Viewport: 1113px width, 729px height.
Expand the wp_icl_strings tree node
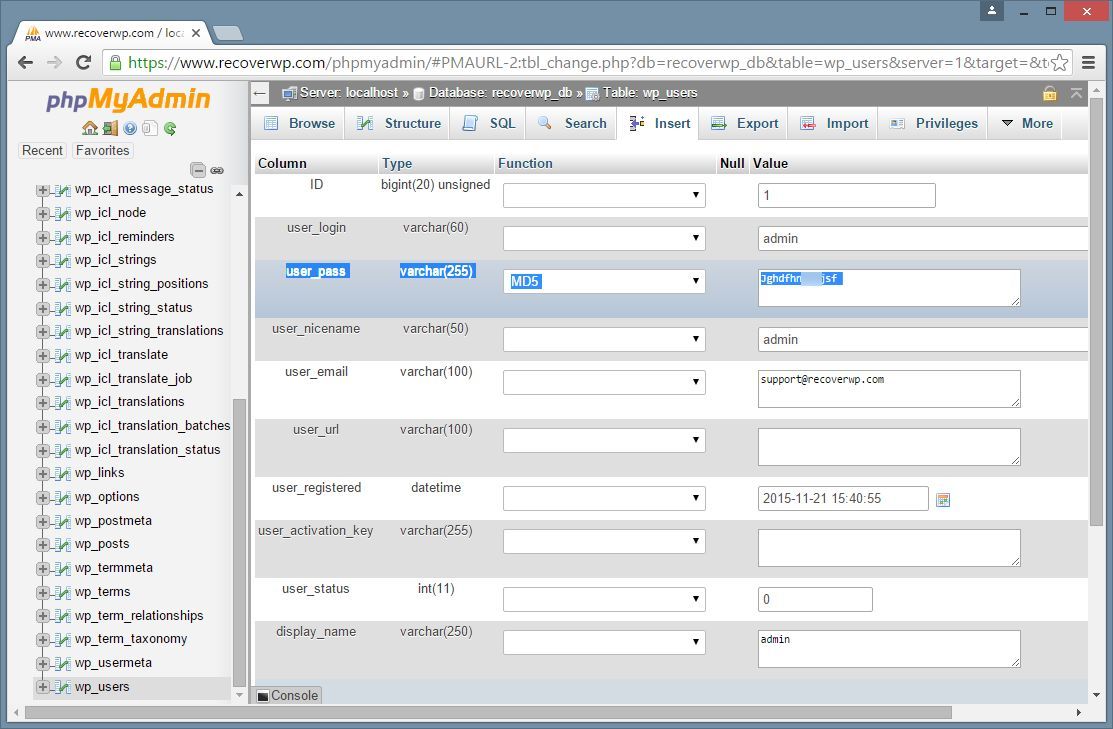[43, 261]
